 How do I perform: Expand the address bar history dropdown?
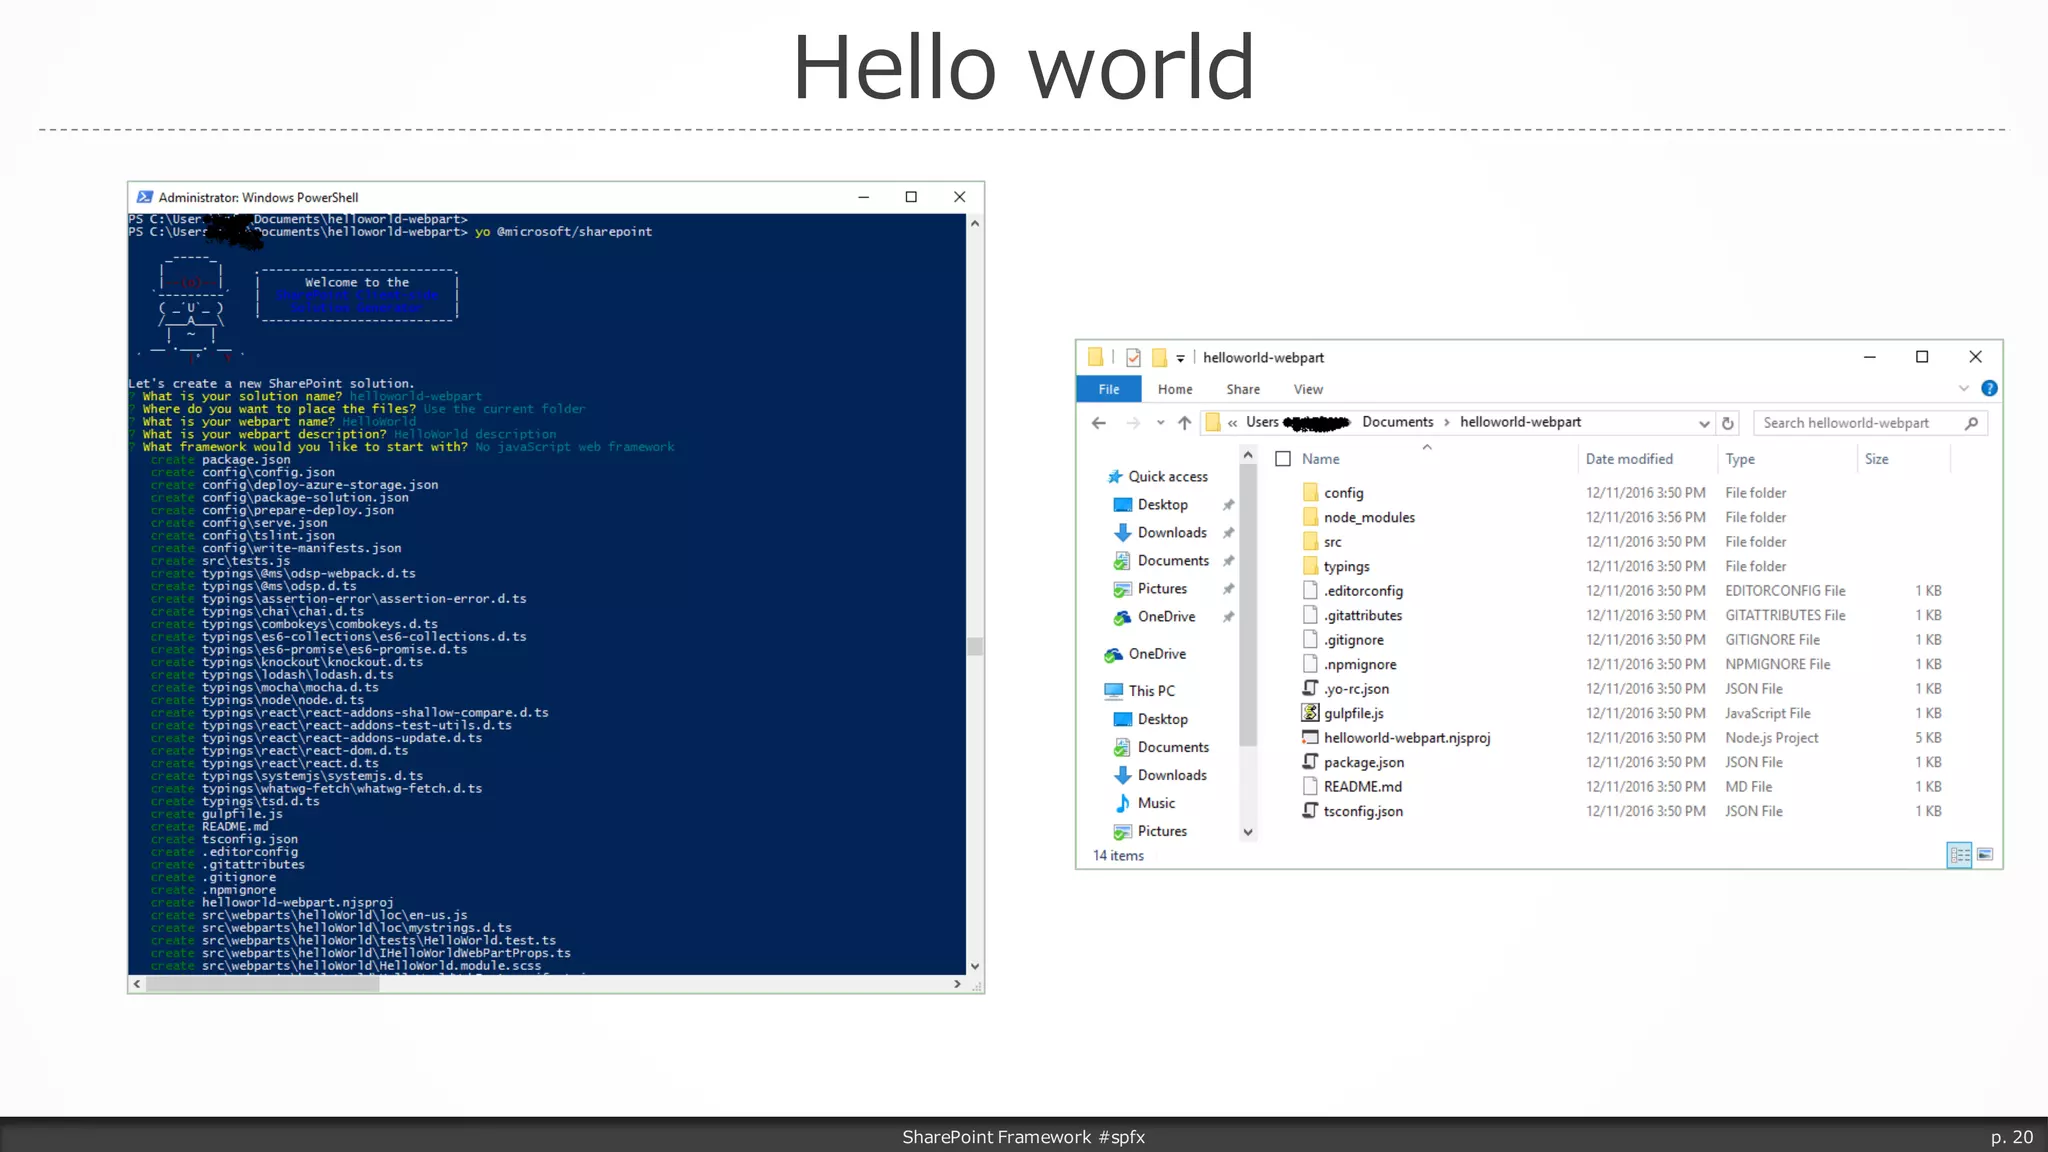coord(1704,423)
